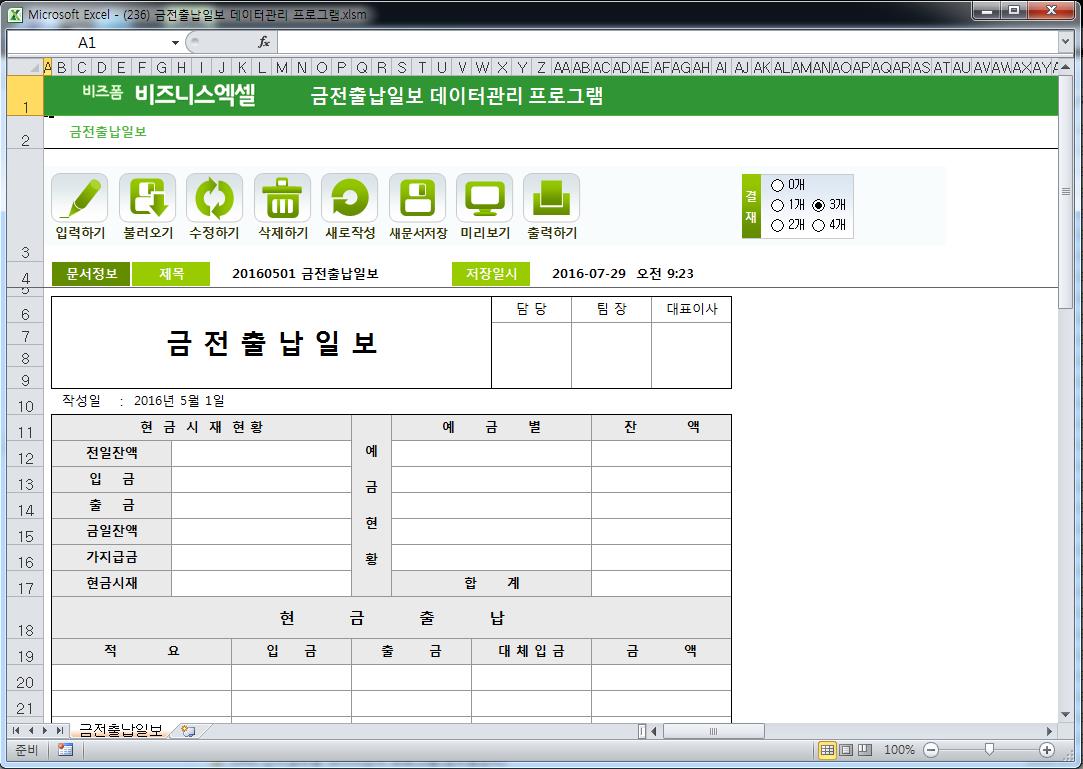The height and width of the screenshot is (769, 1083).
Task: Click the insert function fx icon
Action: (264, 42)
